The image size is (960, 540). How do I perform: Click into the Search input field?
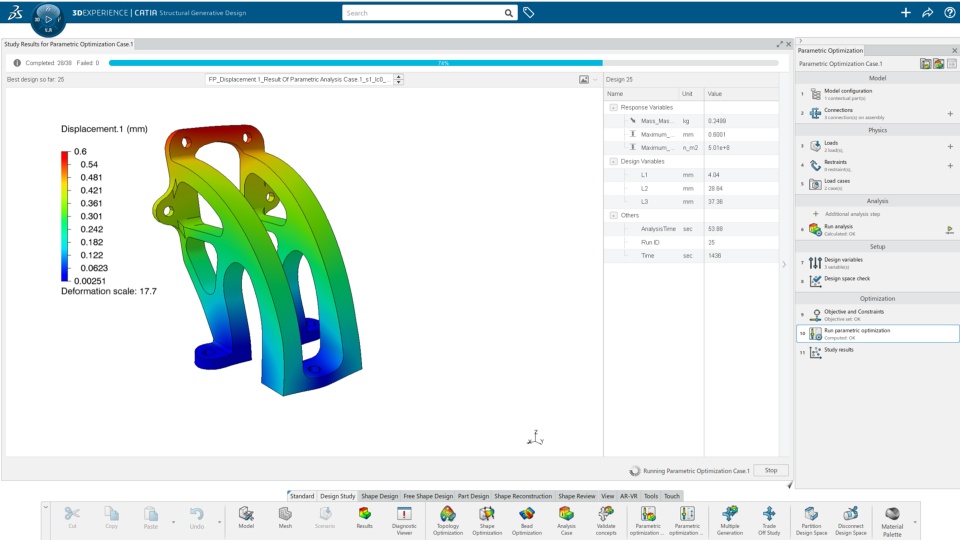[422, 13]
